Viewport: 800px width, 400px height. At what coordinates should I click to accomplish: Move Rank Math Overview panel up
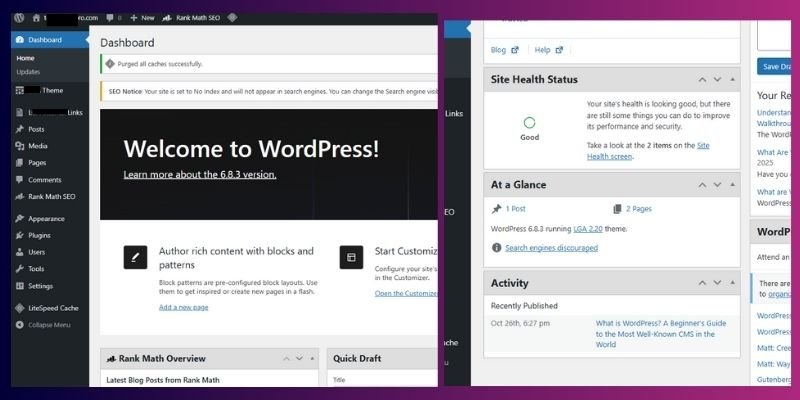[x=287, y=359]
